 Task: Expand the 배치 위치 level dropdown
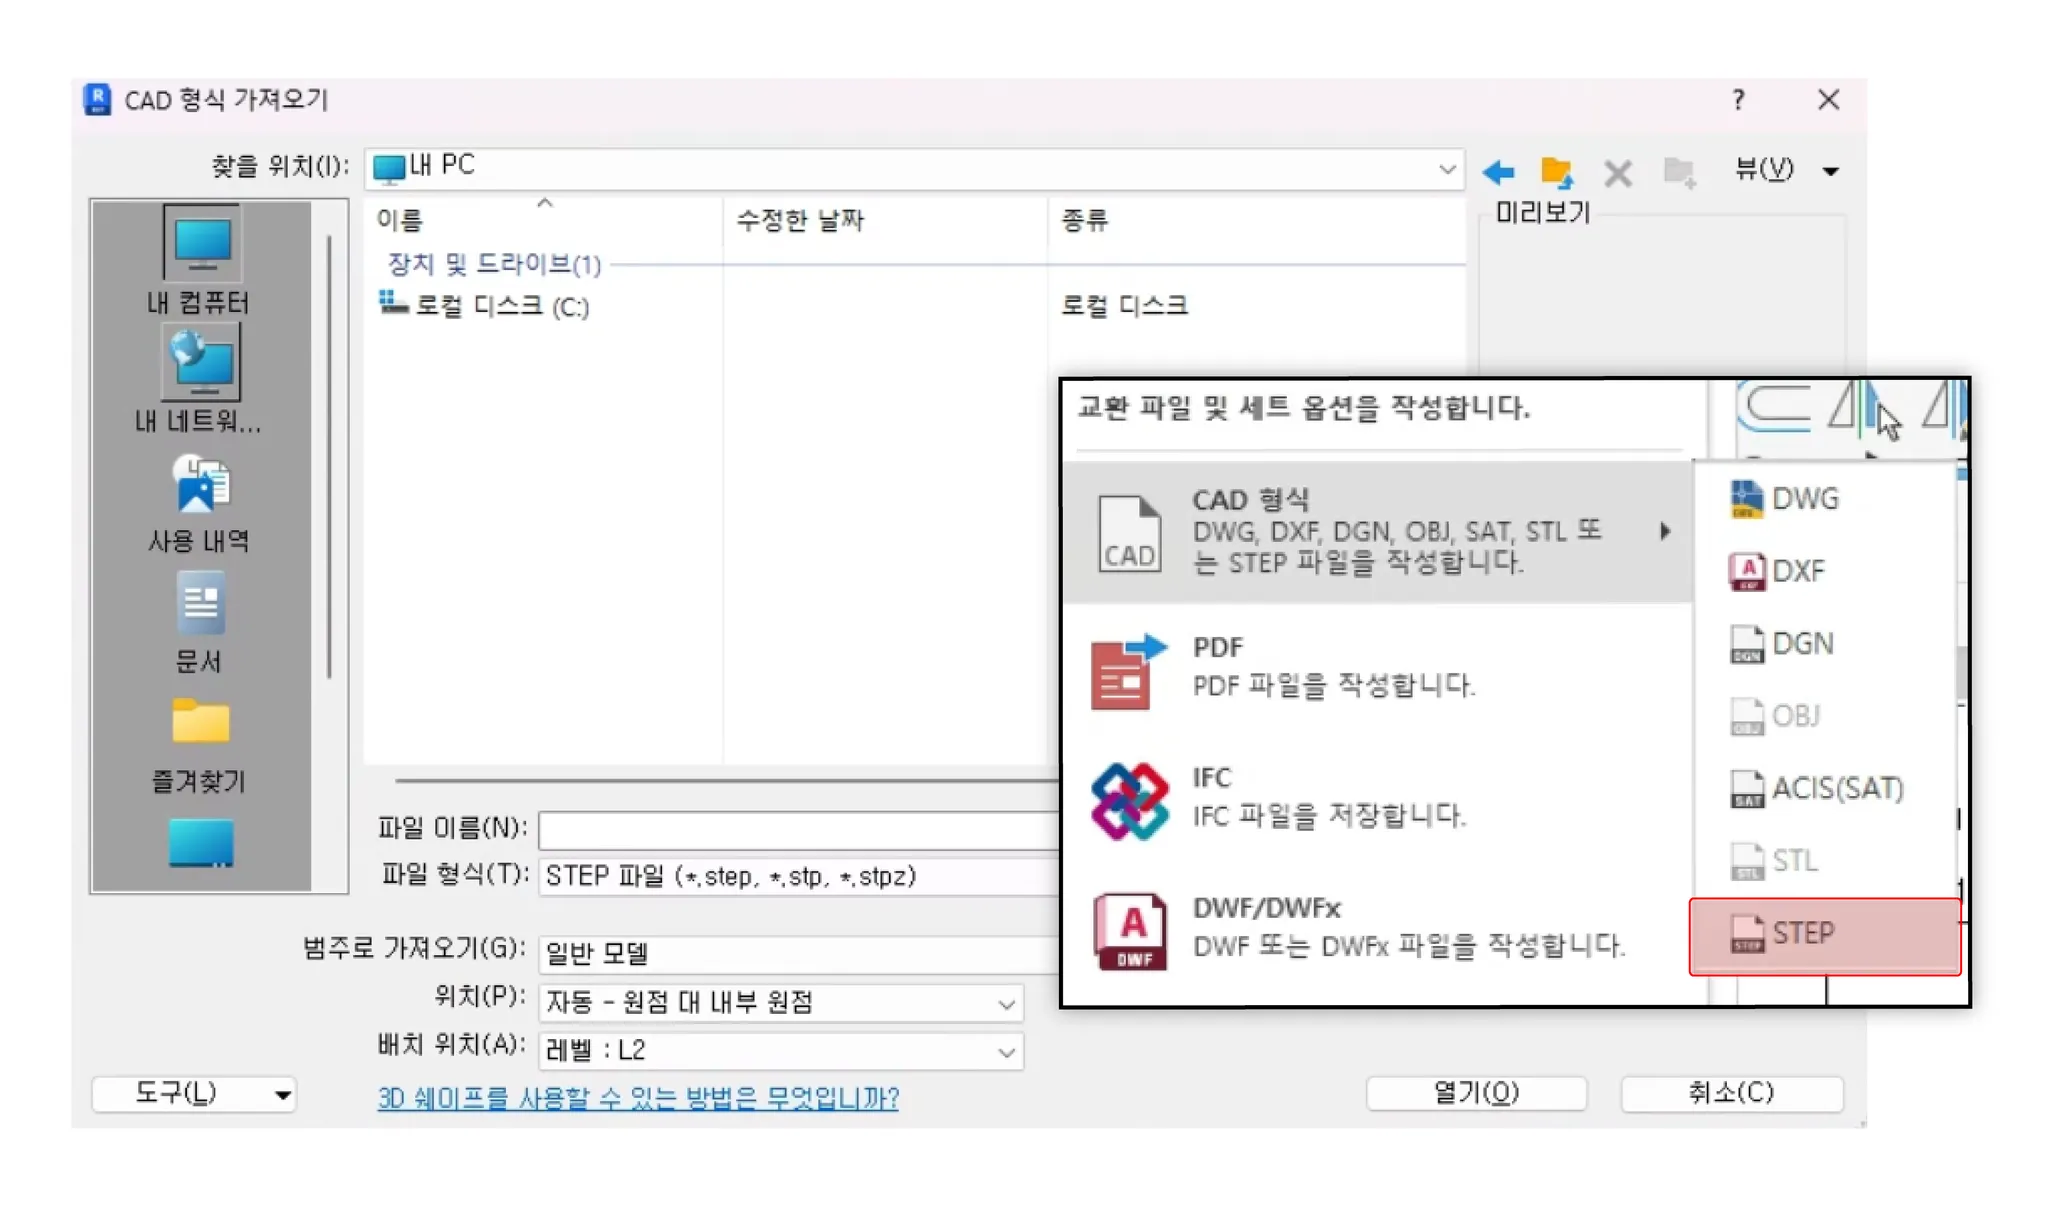(1006, 1051)
